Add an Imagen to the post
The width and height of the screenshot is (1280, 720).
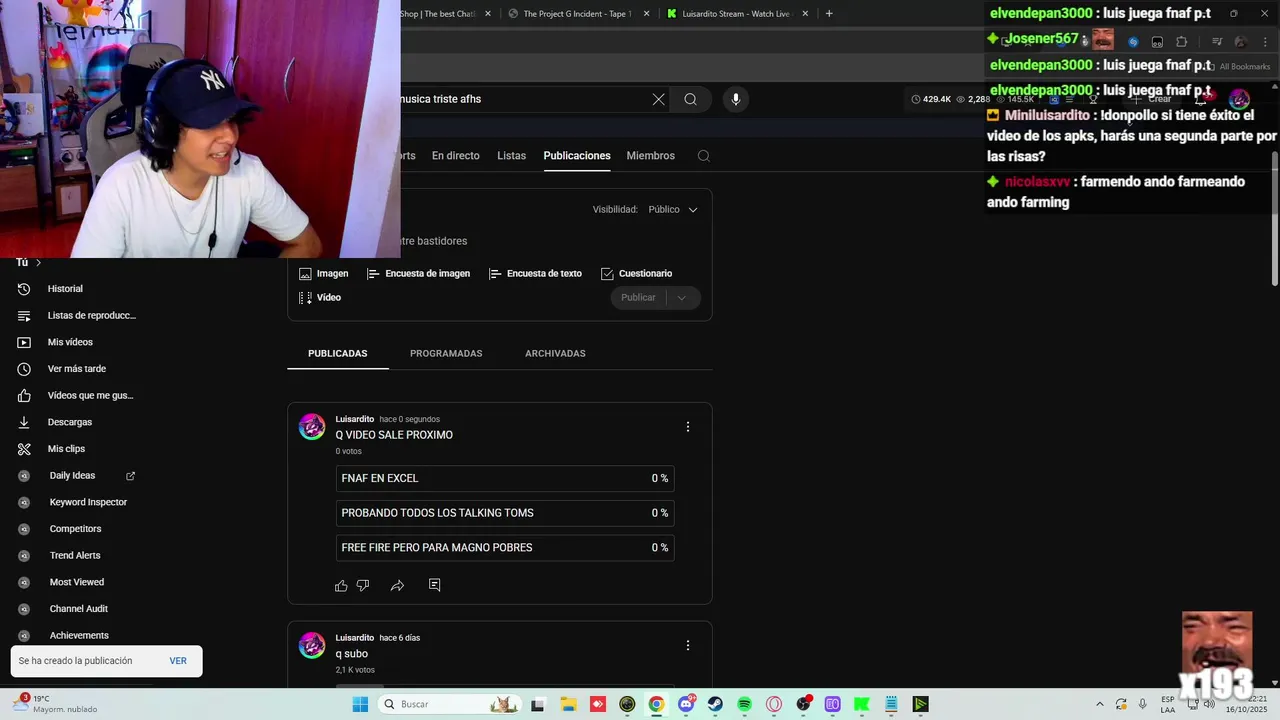(324, 274)
